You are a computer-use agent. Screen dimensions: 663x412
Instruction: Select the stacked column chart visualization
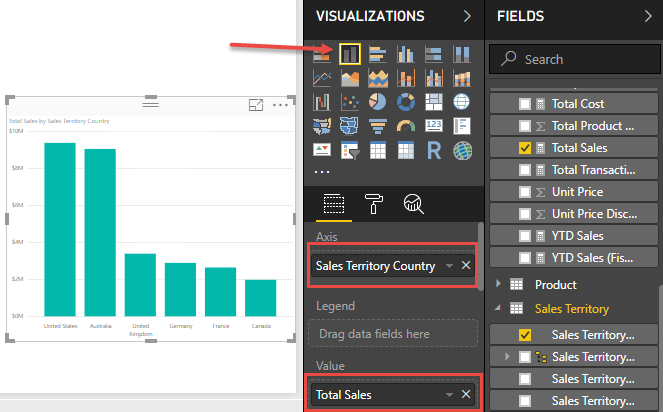click(x=350, y=54)
